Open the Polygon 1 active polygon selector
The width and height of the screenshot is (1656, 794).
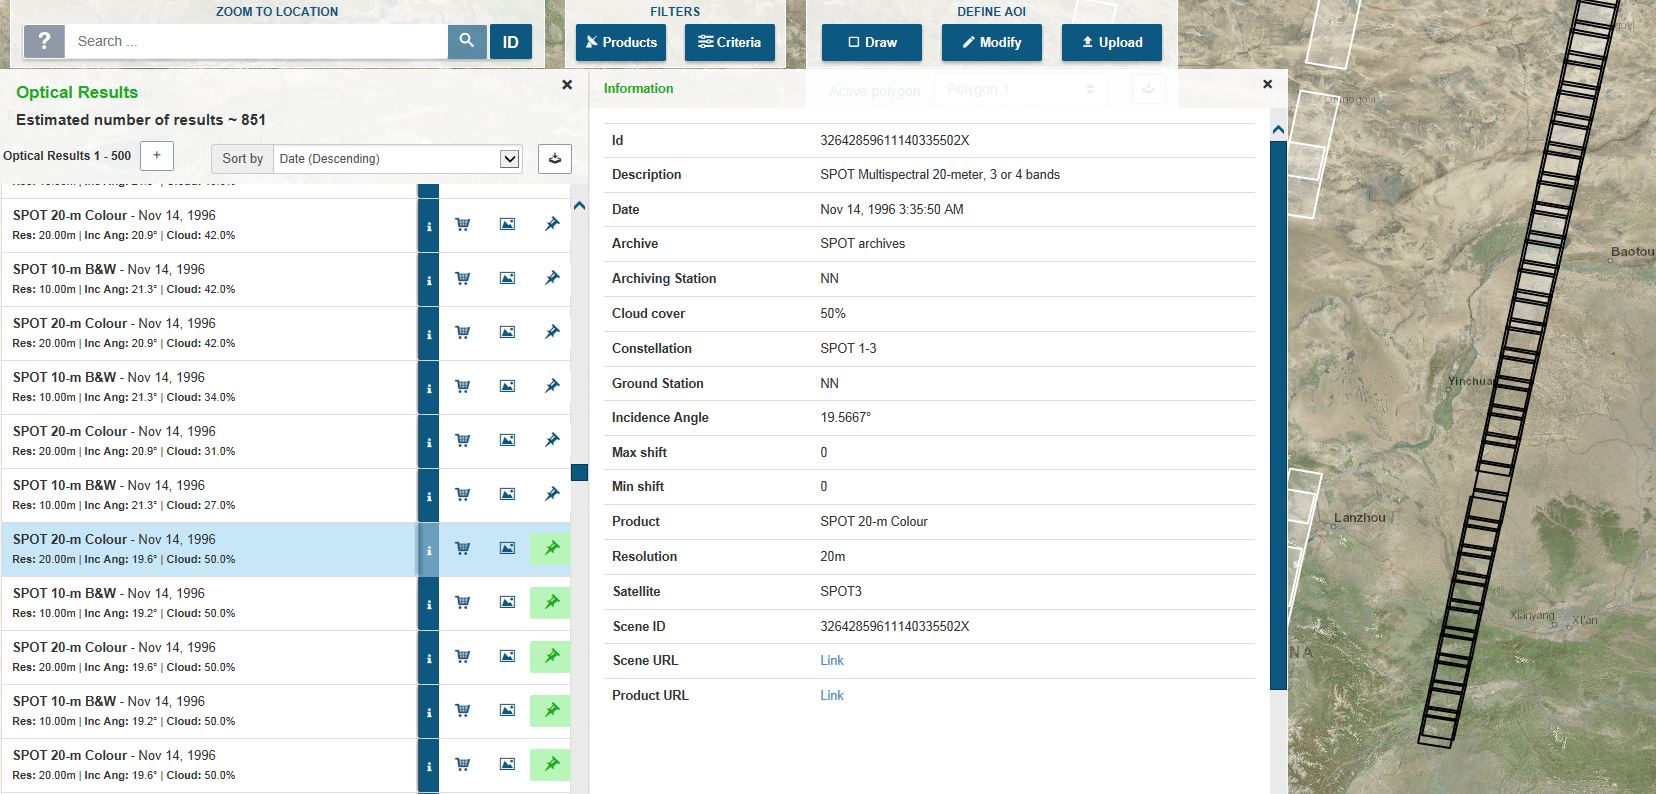point(1018,90)
